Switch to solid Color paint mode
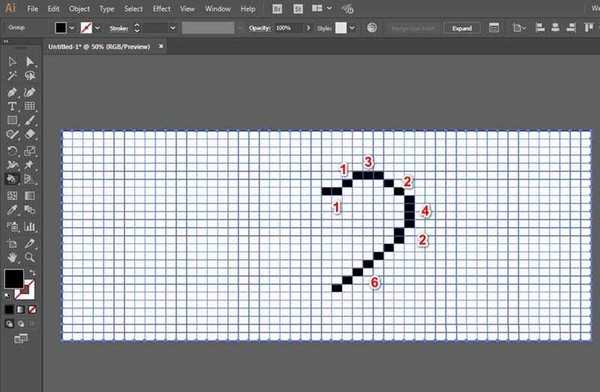 (9, 309)
